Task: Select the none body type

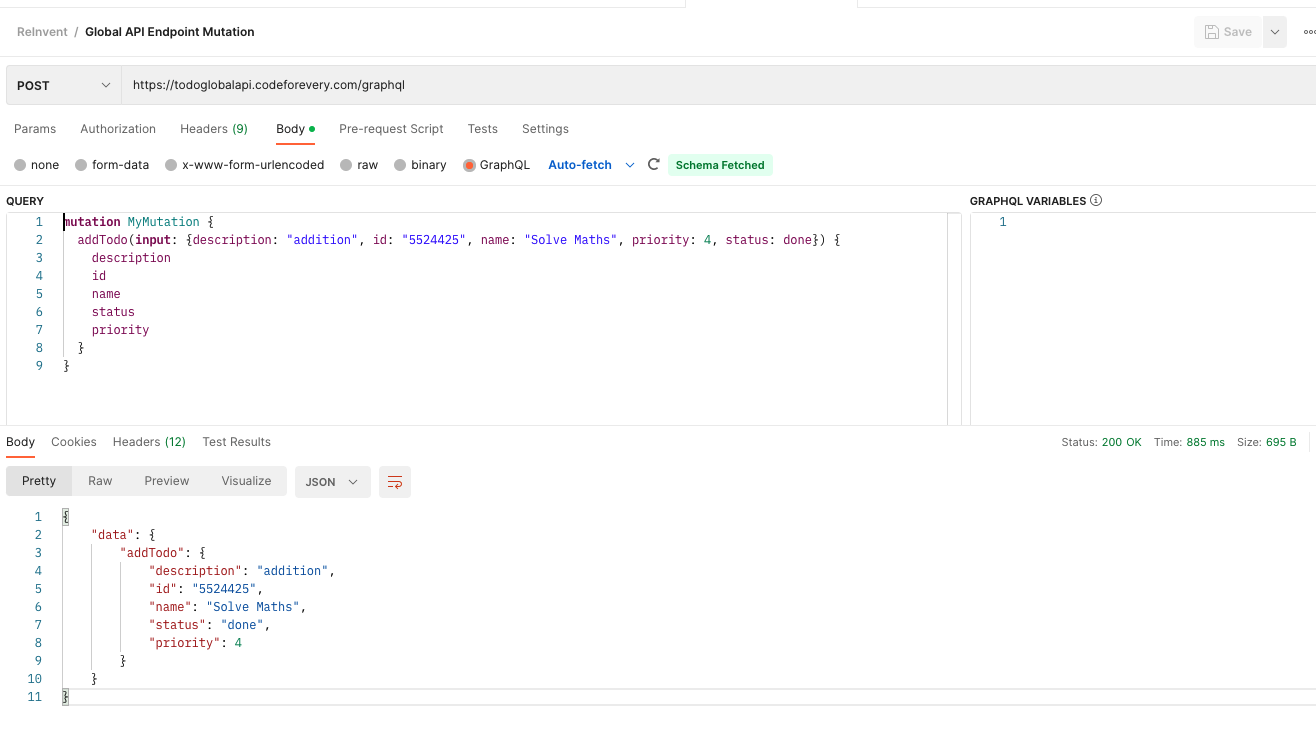Action: click(36, 165)
